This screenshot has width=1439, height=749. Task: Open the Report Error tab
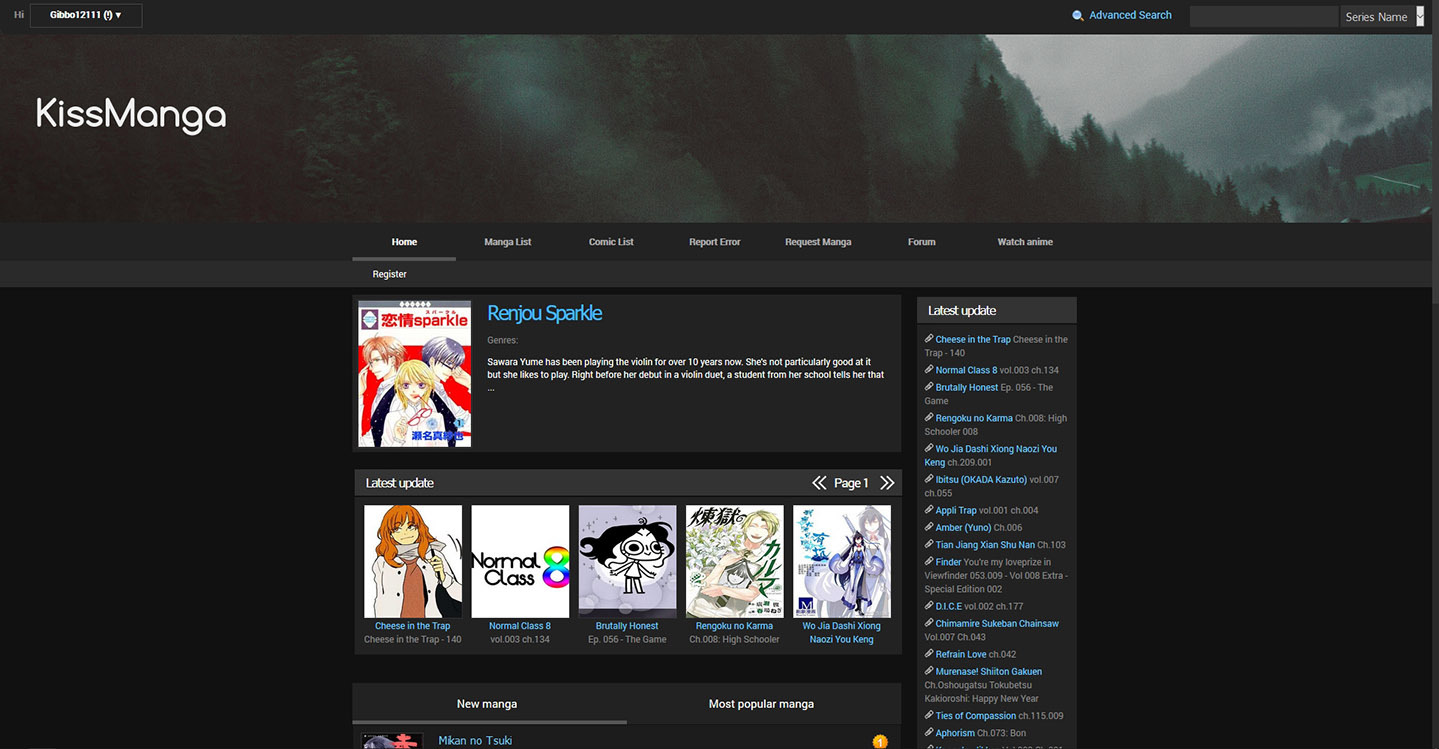click(715, 242)
